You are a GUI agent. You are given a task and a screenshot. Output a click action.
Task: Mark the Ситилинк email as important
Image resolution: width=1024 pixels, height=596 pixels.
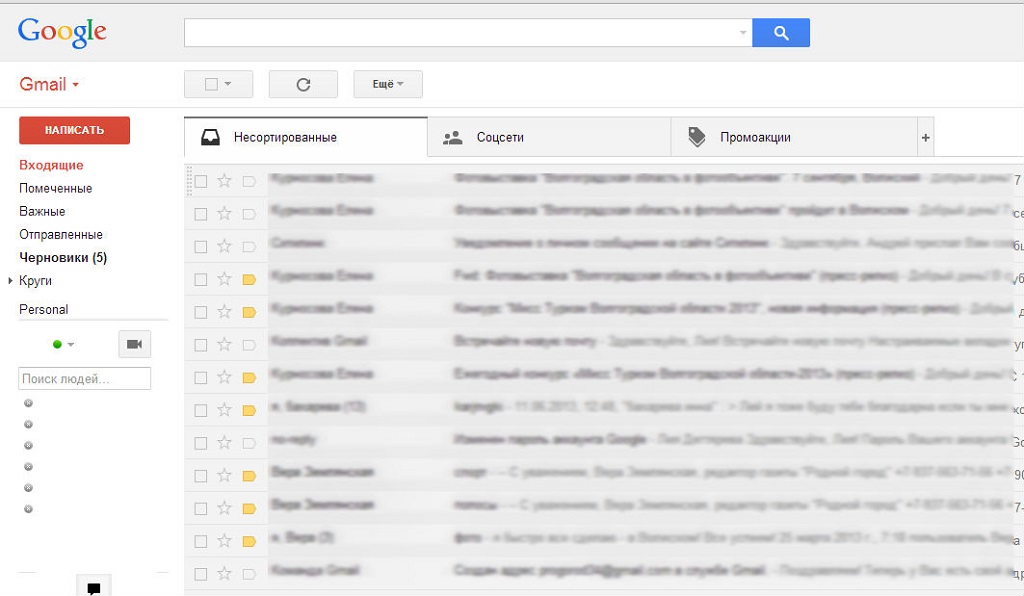(249, 247)
